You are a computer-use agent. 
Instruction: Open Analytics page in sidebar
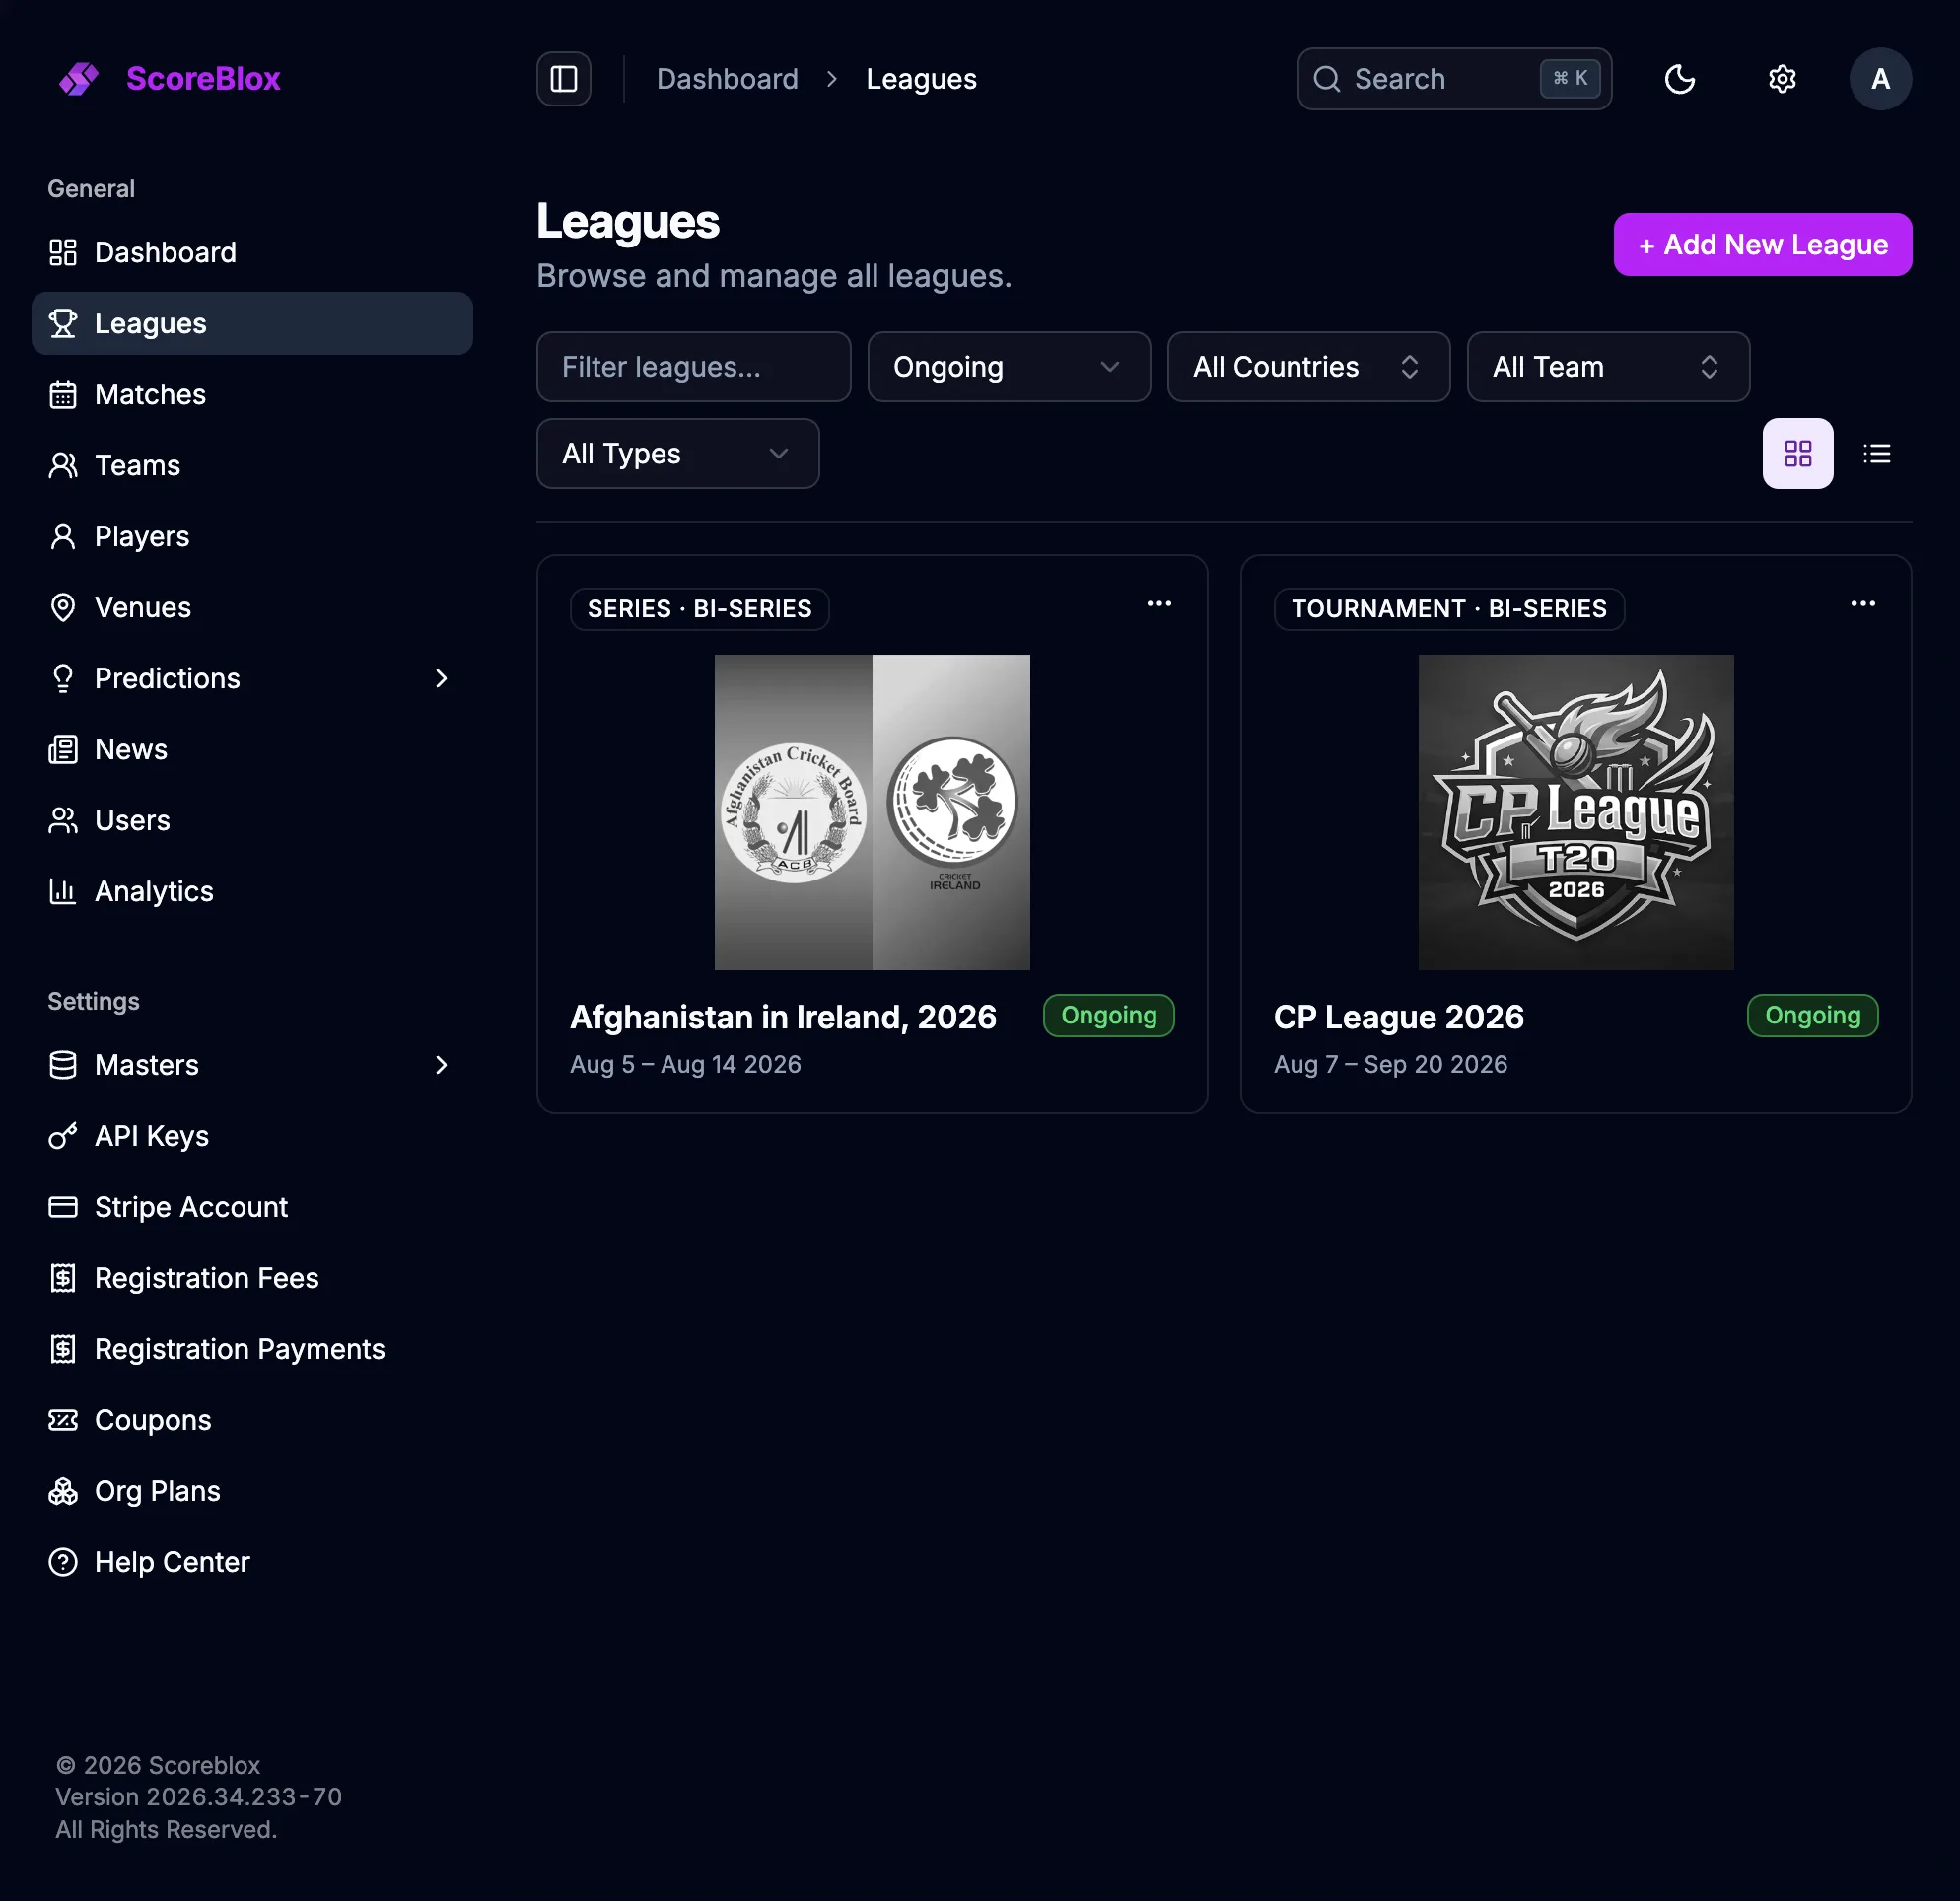[x=252, y=891]
